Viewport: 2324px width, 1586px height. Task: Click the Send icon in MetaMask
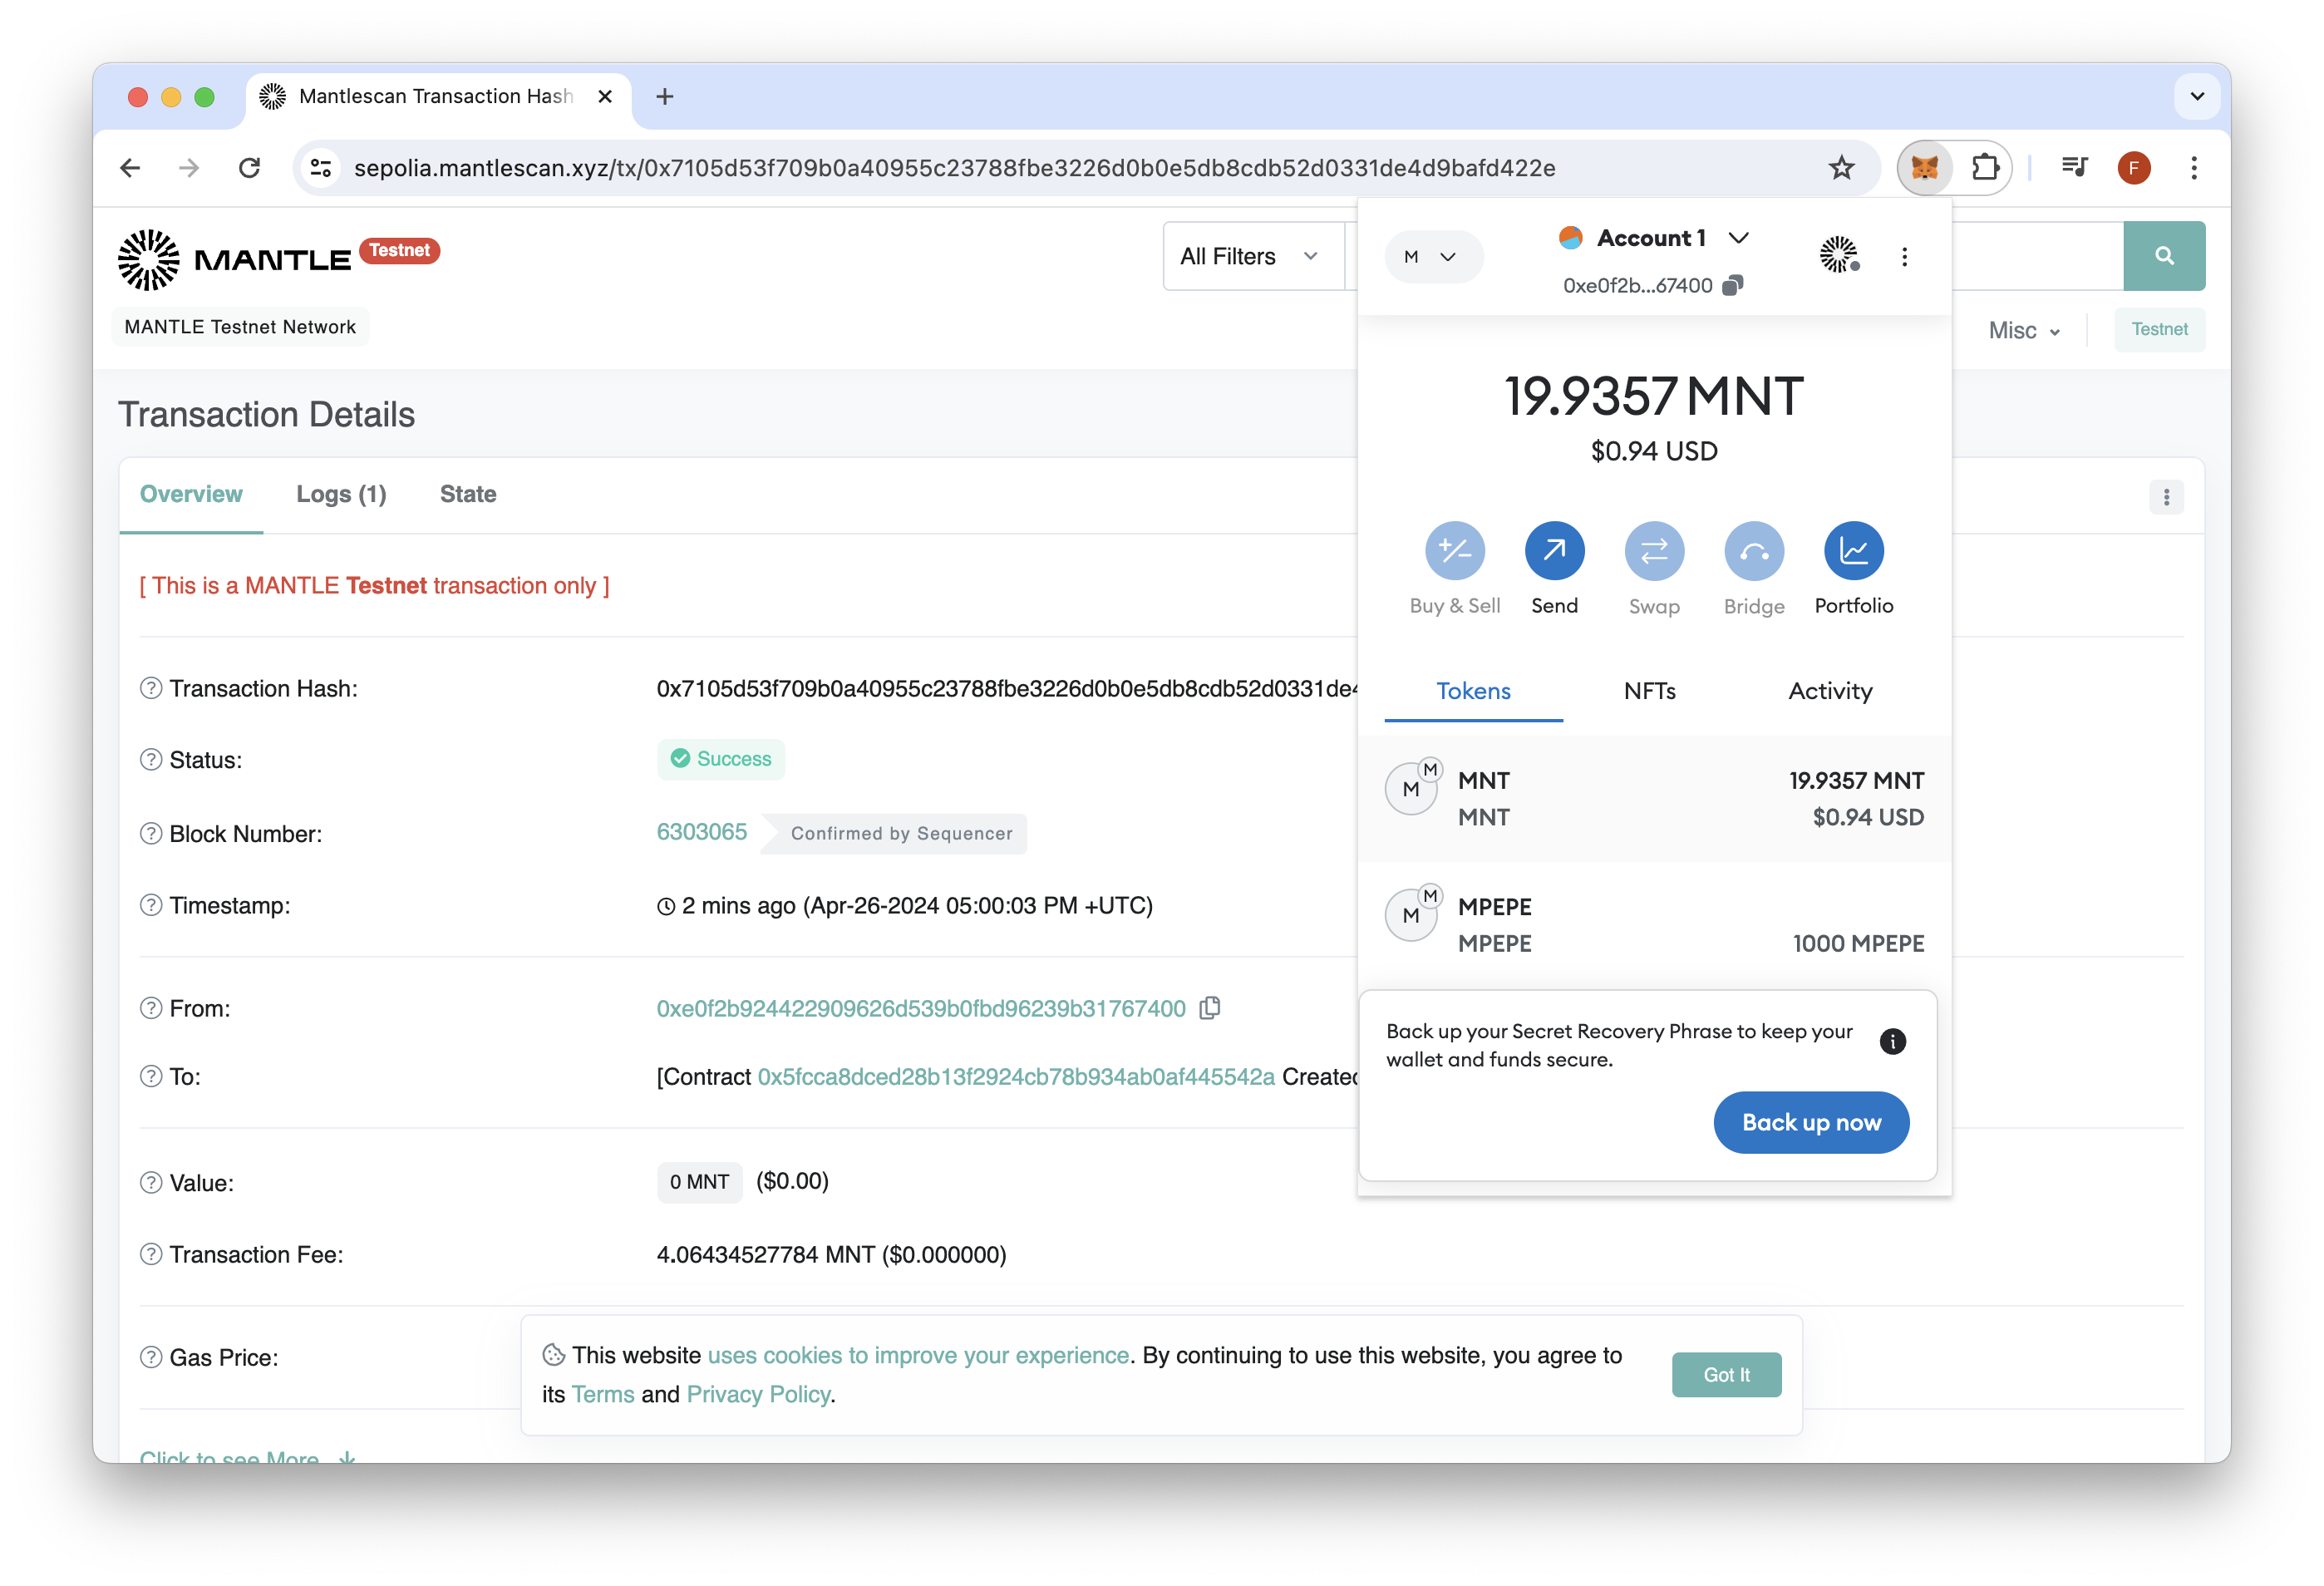click(1554, 549)
